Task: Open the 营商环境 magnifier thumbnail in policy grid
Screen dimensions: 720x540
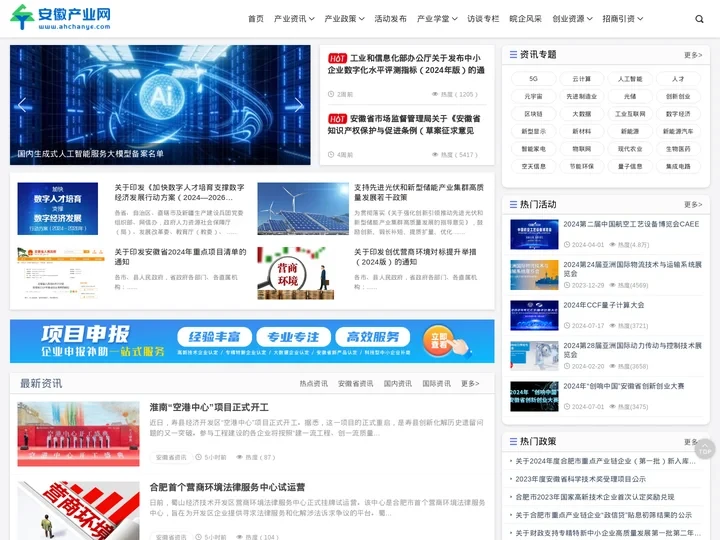Action: point(295,273)
